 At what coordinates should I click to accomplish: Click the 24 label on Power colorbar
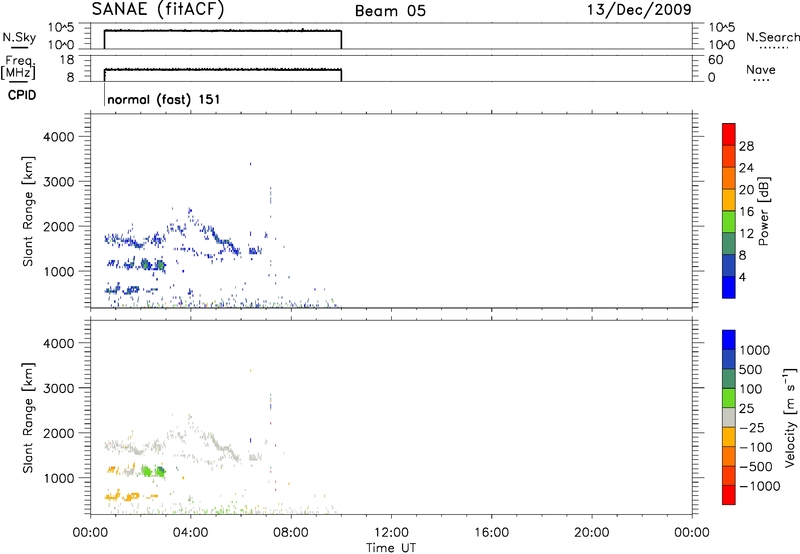[x=746, y=168]
